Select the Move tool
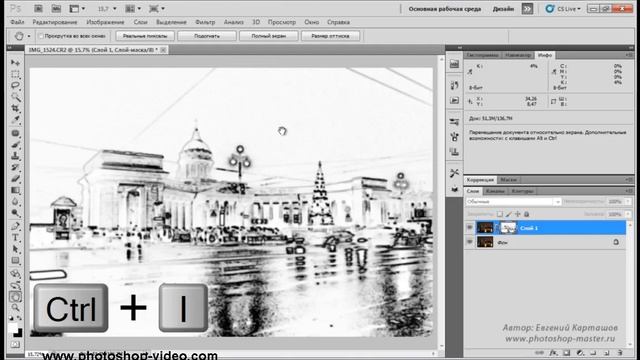640x360 pixels. (x=16, y=63)
